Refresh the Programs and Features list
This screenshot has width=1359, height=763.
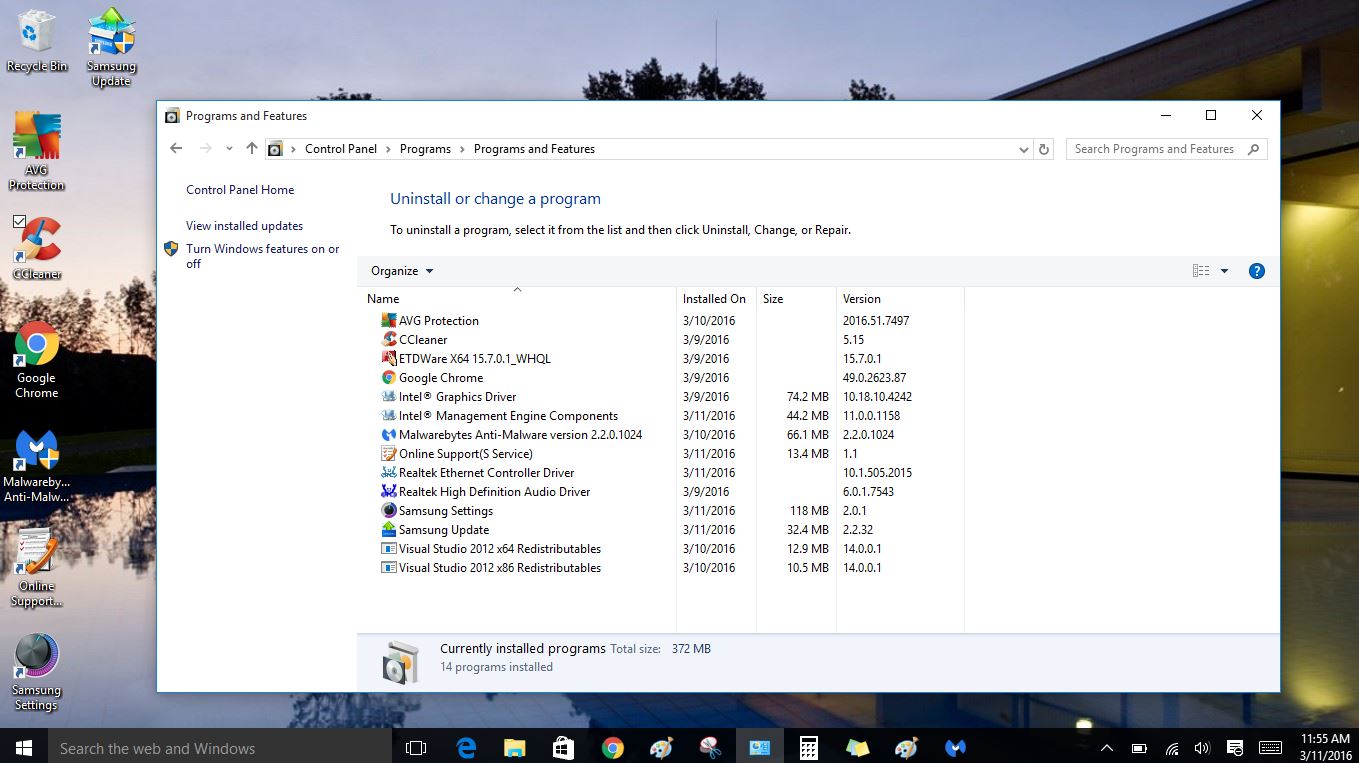coord(1044,149)
